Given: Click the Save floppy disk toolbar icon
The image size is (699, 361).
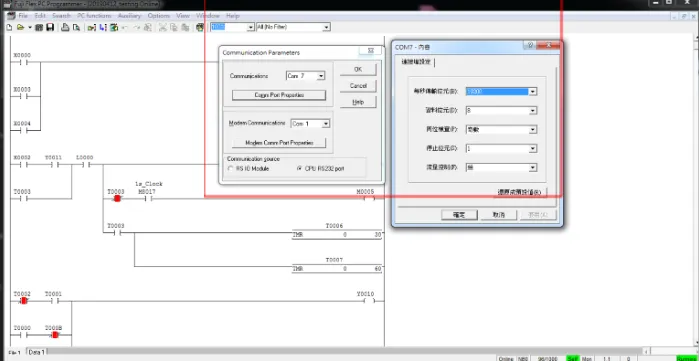Looking at the screenshot, I should pyautogui.click(x=50, y=27).
